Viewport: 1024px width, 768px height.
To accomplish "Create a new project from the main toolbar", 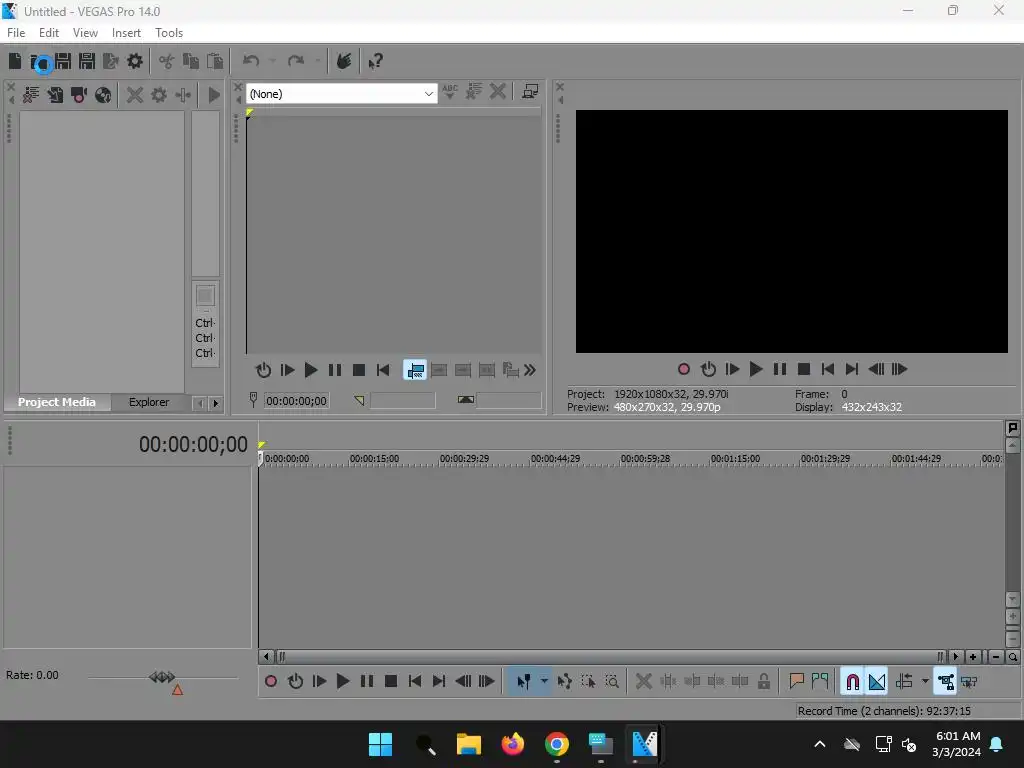I will [14, 61].
